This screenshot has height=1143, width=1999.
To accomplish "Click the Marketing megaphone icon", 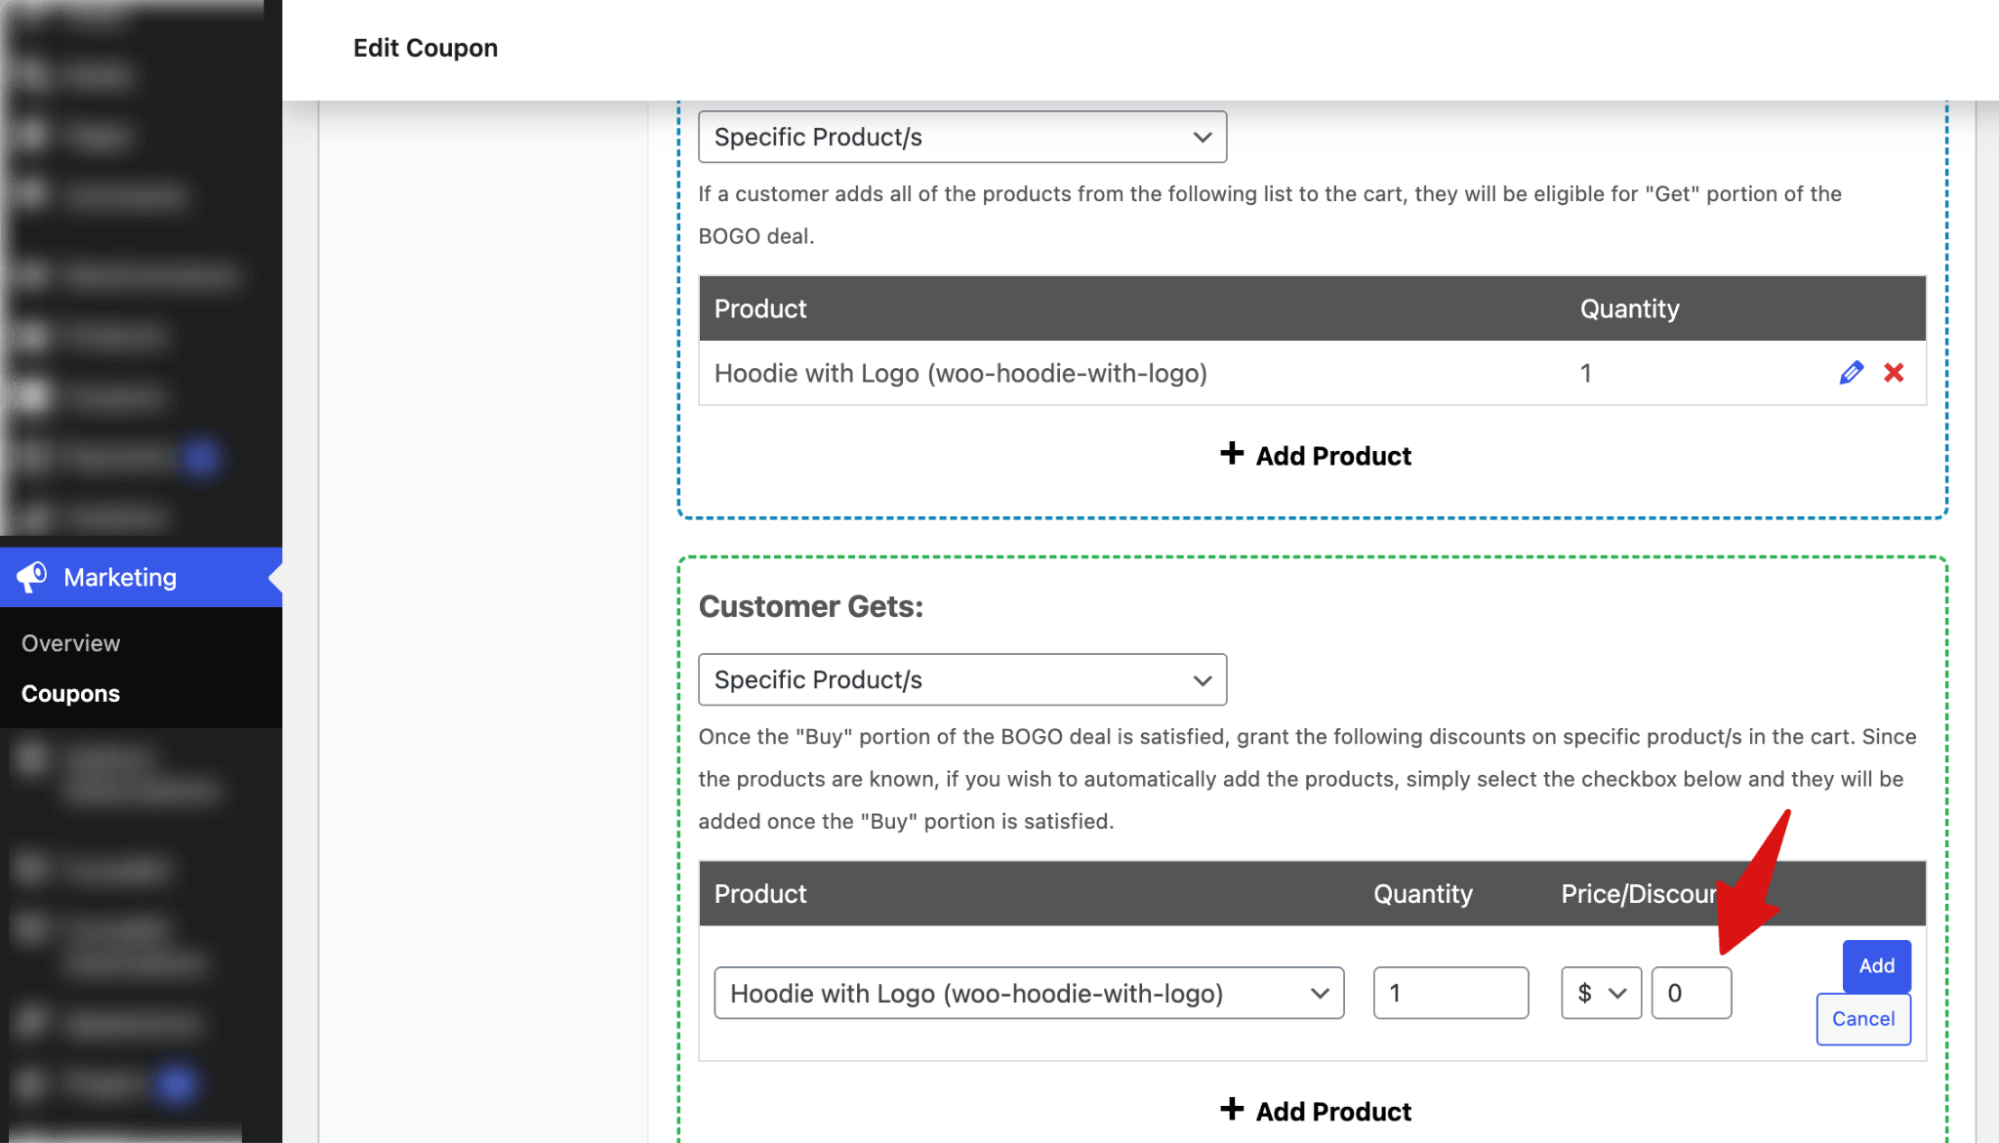I will click(32, 577).
